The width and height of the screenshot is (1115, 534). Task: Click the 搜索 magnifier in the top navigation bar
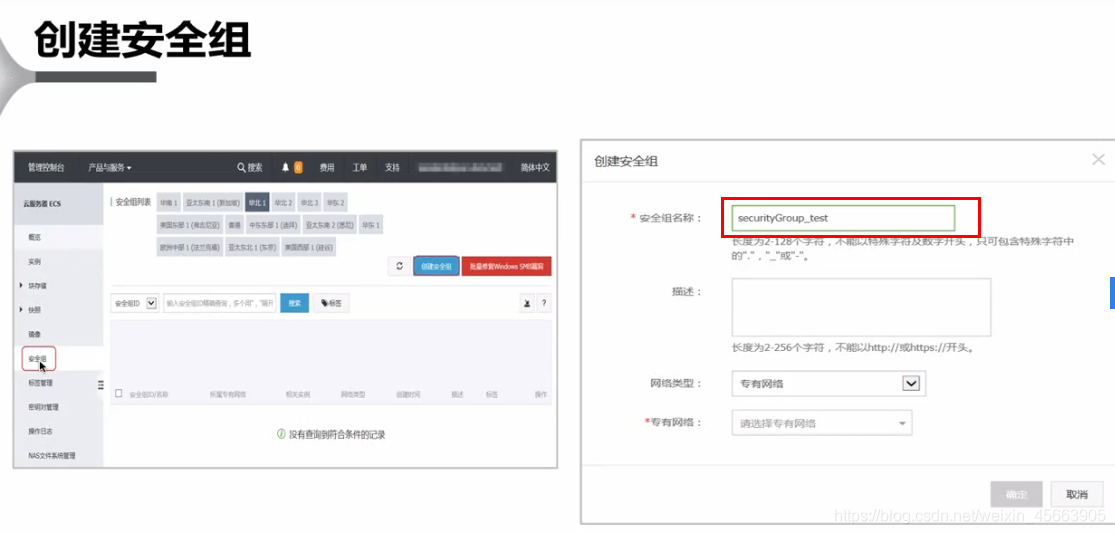click(250, 168)
